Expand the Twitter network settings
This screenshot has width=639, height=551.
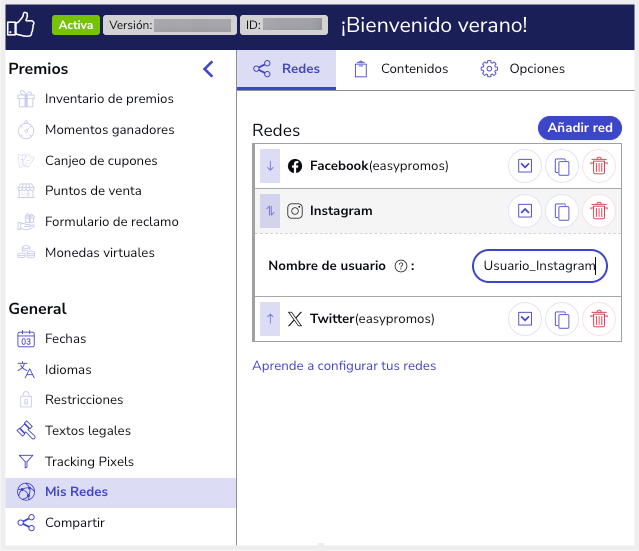click(525, 319)
